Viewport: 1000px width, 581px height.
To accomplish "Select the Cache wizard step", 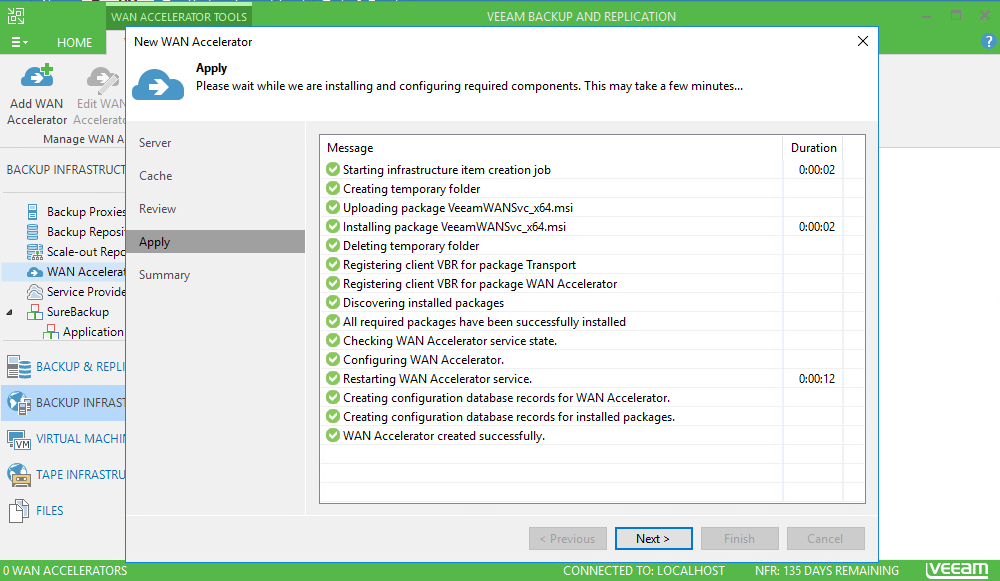I will click(x=156, y=176).
